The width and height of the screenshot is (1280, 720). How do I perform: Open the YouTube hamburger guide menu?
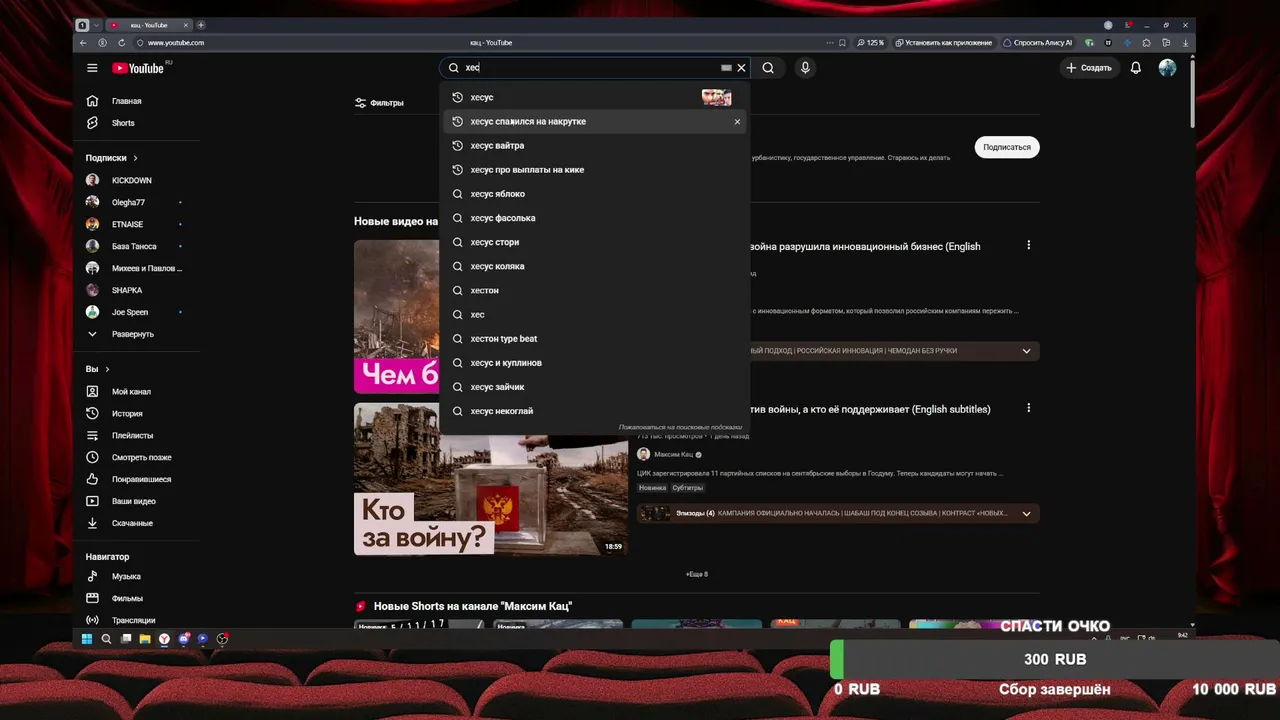point(92,68)
